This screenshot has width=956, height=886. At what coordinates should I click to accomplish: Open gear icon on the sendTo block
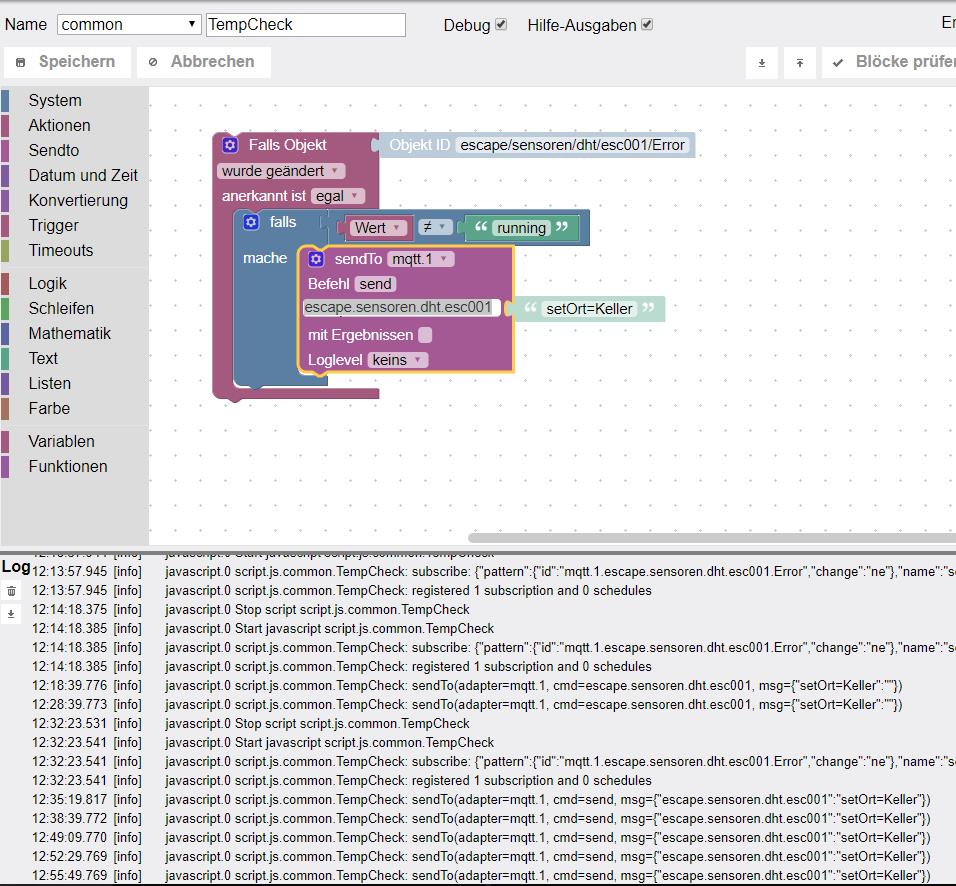pyautogui.click(x=316, y=259)
